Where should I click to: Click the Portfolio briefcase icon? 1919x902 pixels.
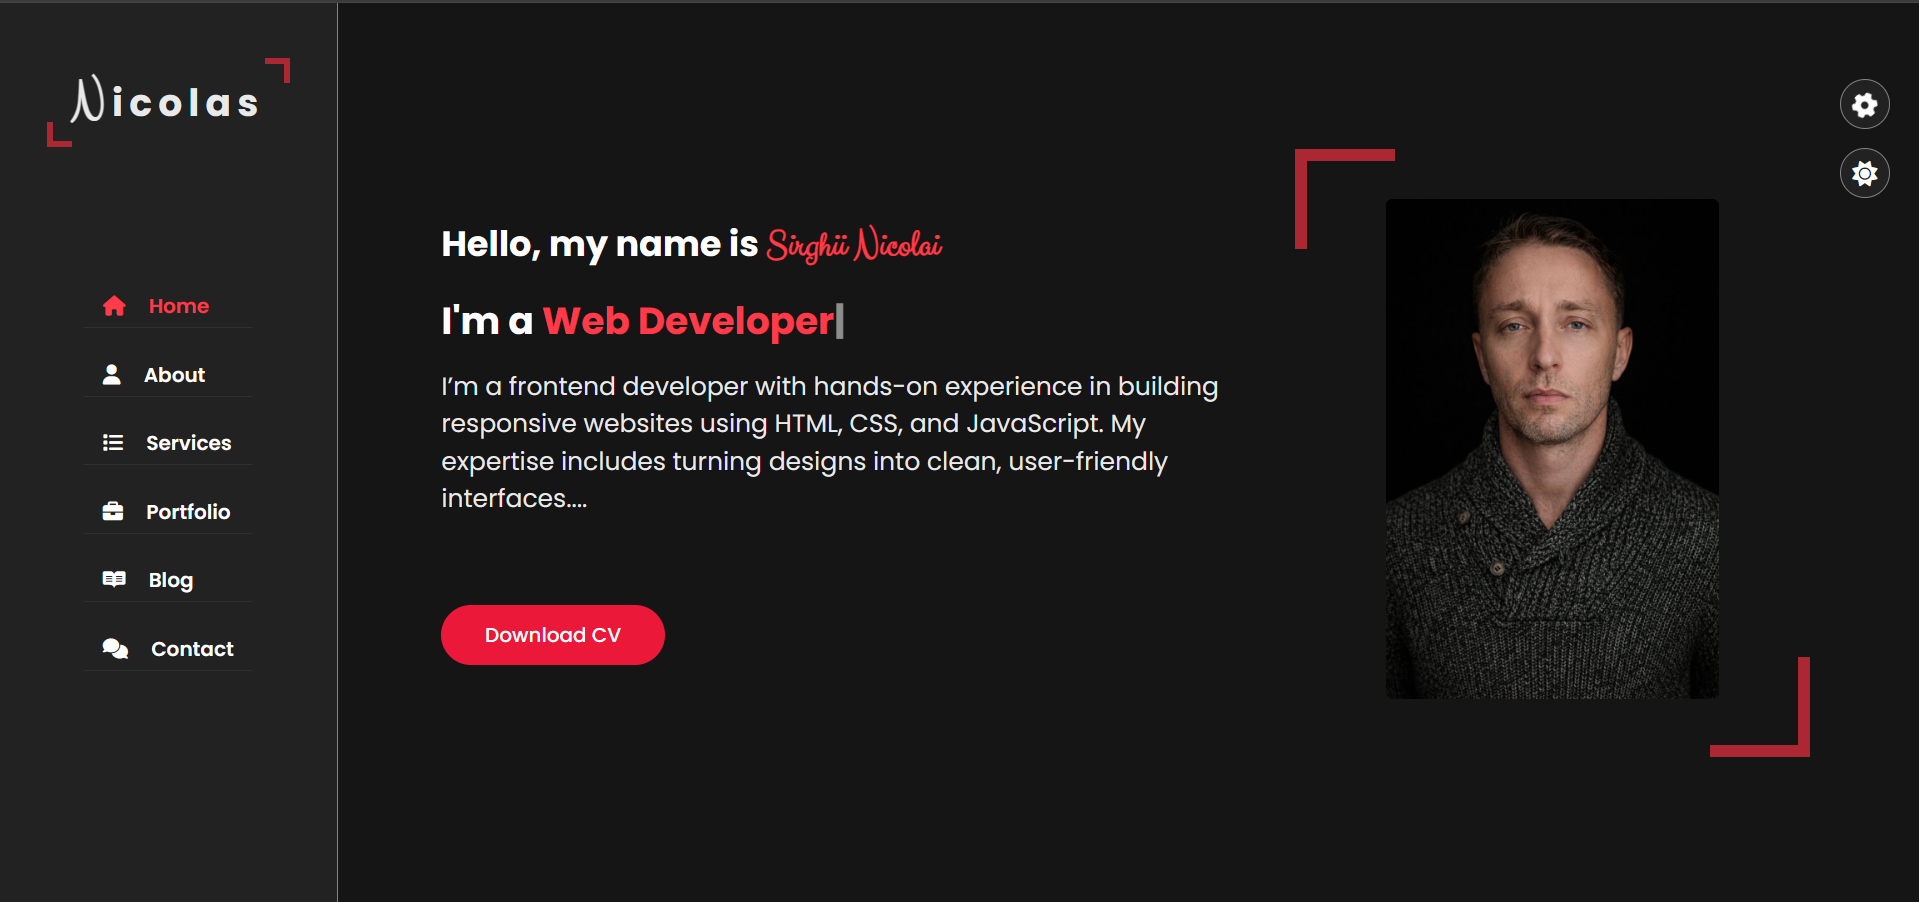click(113, 512)
